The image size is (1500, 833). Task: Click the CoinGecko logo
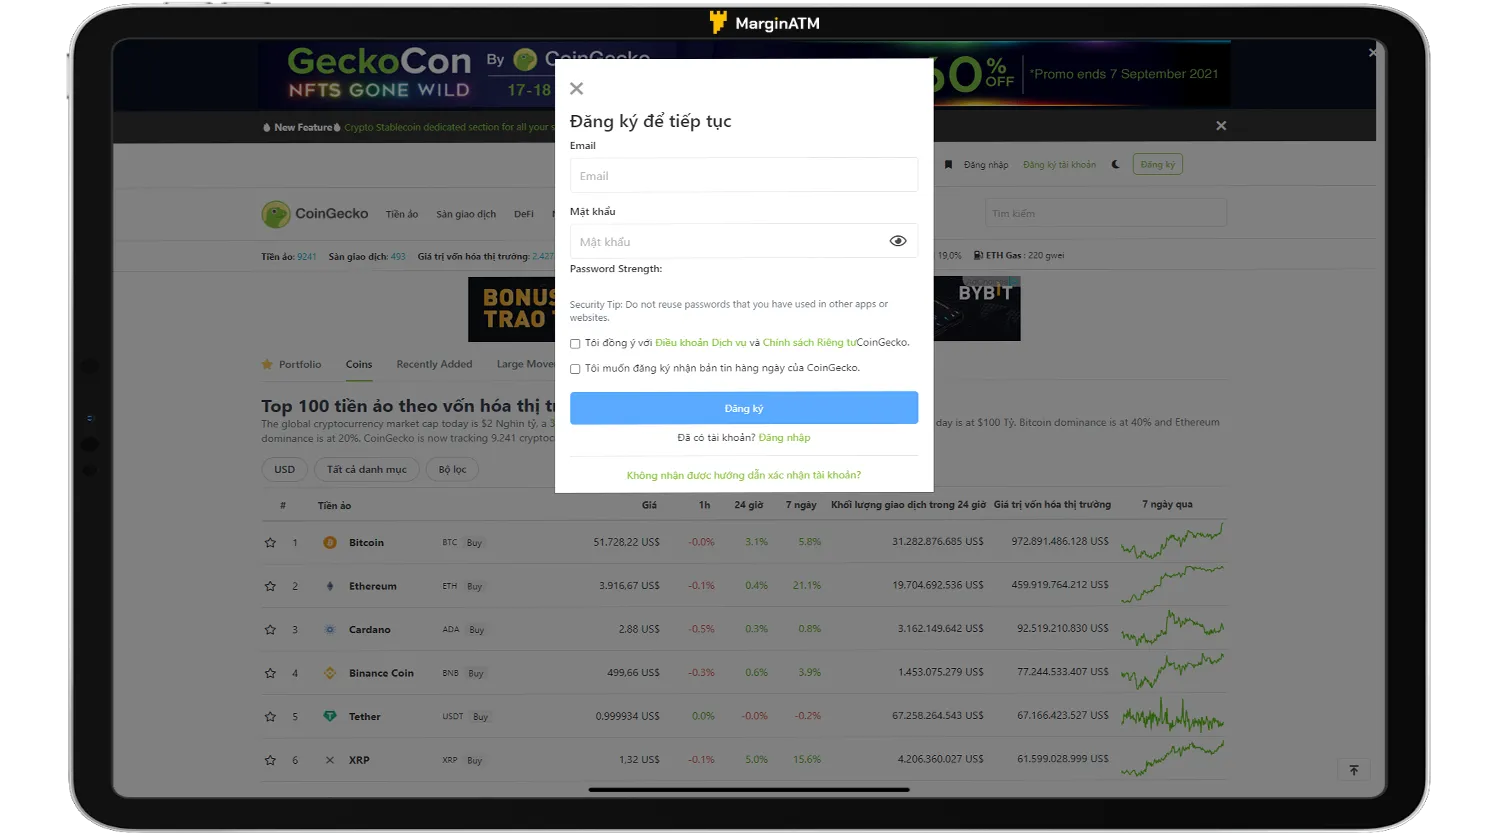click(x=315, y=214)
